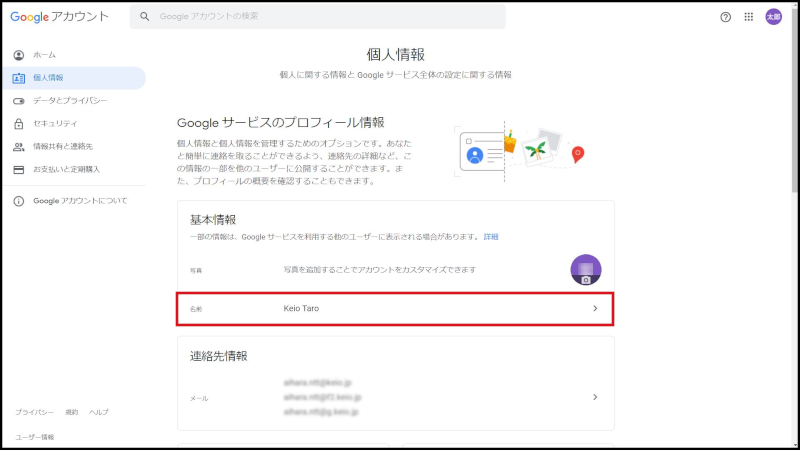Click the ホーム sidebar icon

pyautogui.click(x=19, y=55)
